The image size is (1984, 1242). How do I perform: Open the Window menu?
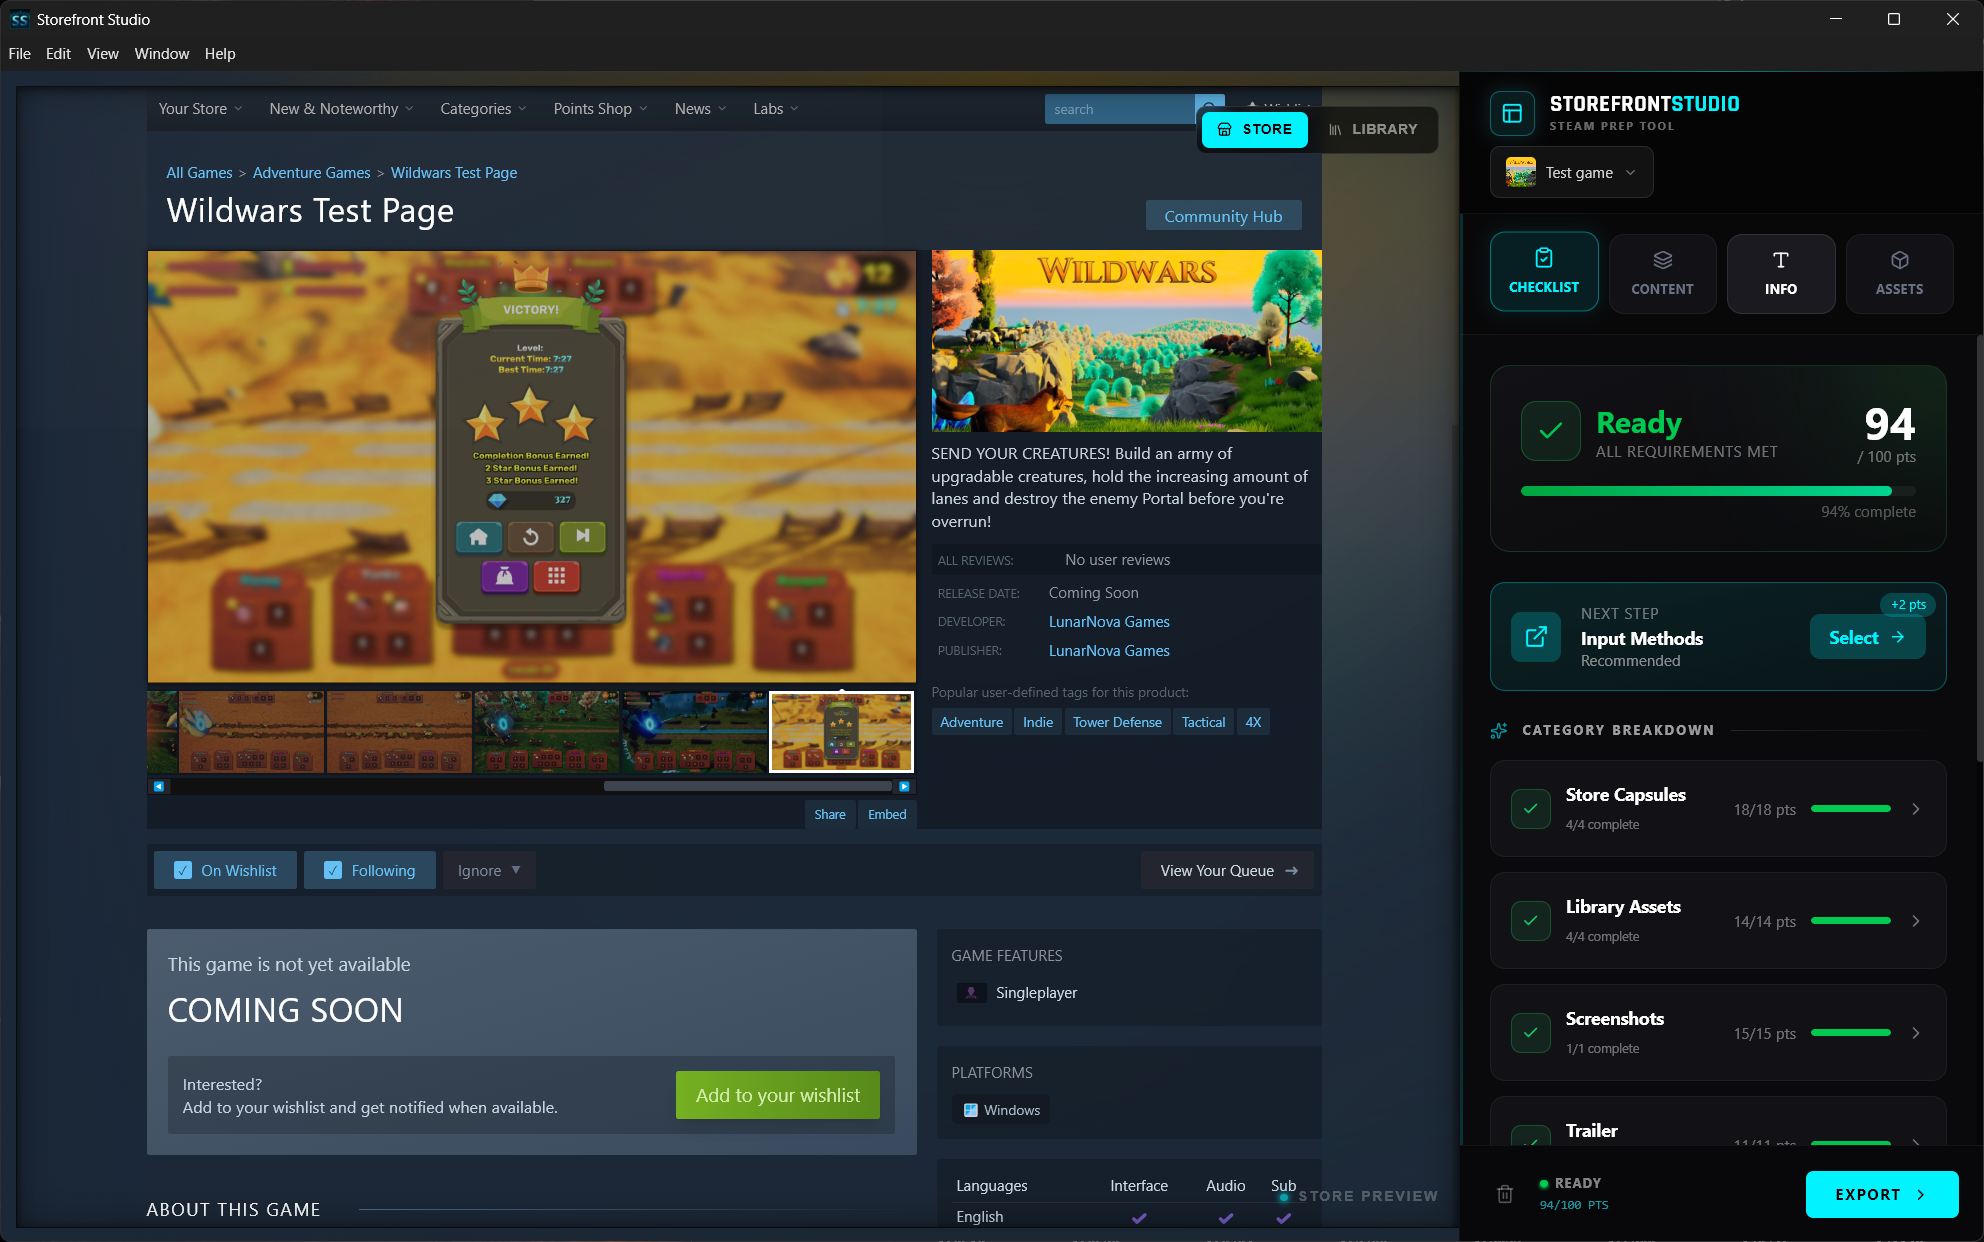point(161,54)
